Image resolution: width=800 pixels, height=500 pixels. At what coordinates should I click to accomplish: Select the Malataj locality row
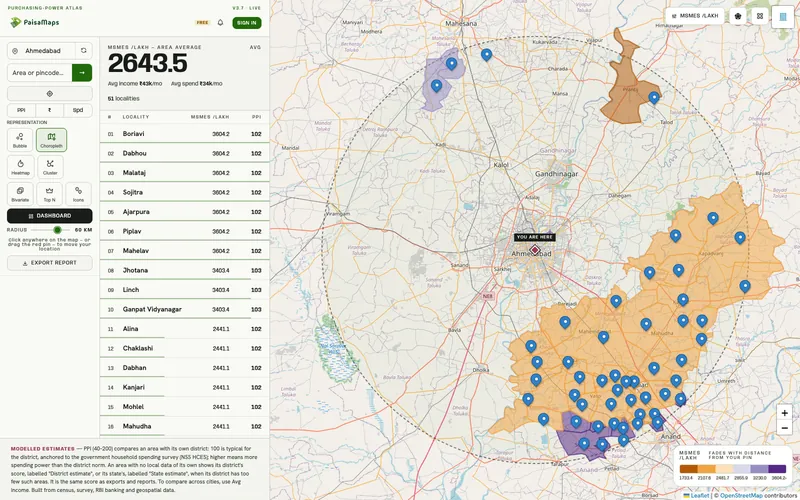[x=184, y=173]
